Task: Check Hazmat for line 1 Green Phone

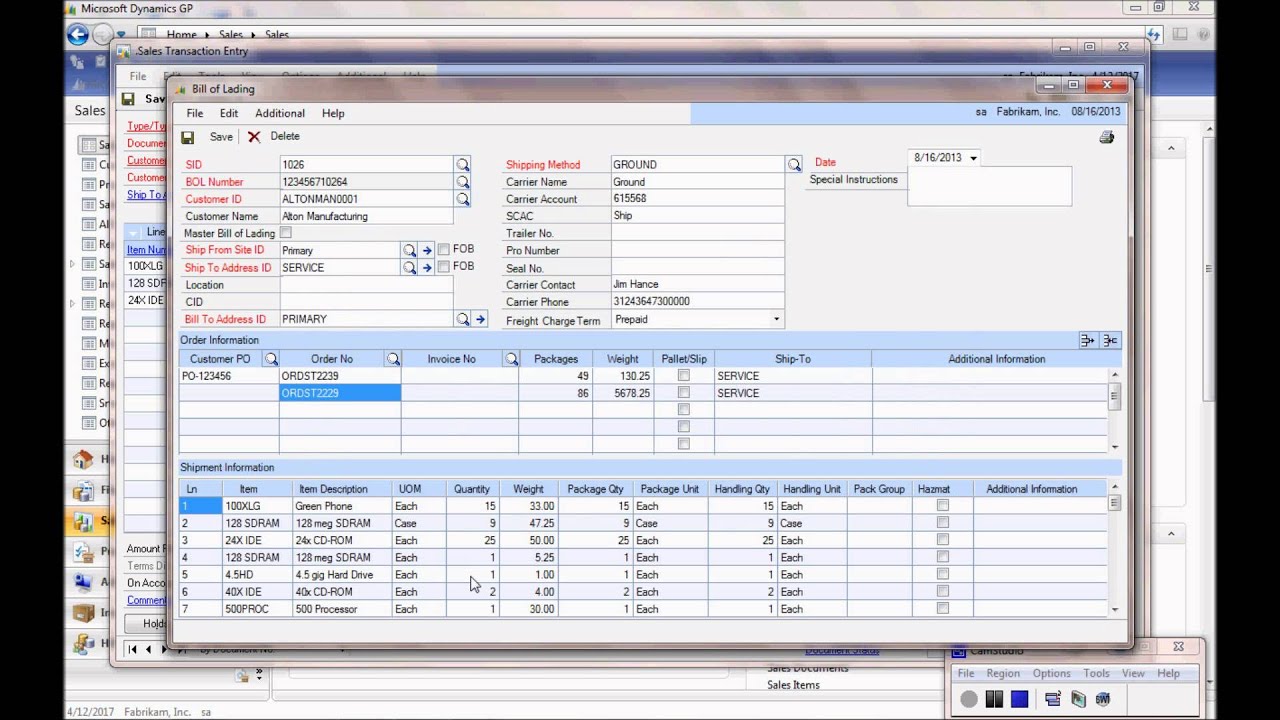Action: [942, 506]
